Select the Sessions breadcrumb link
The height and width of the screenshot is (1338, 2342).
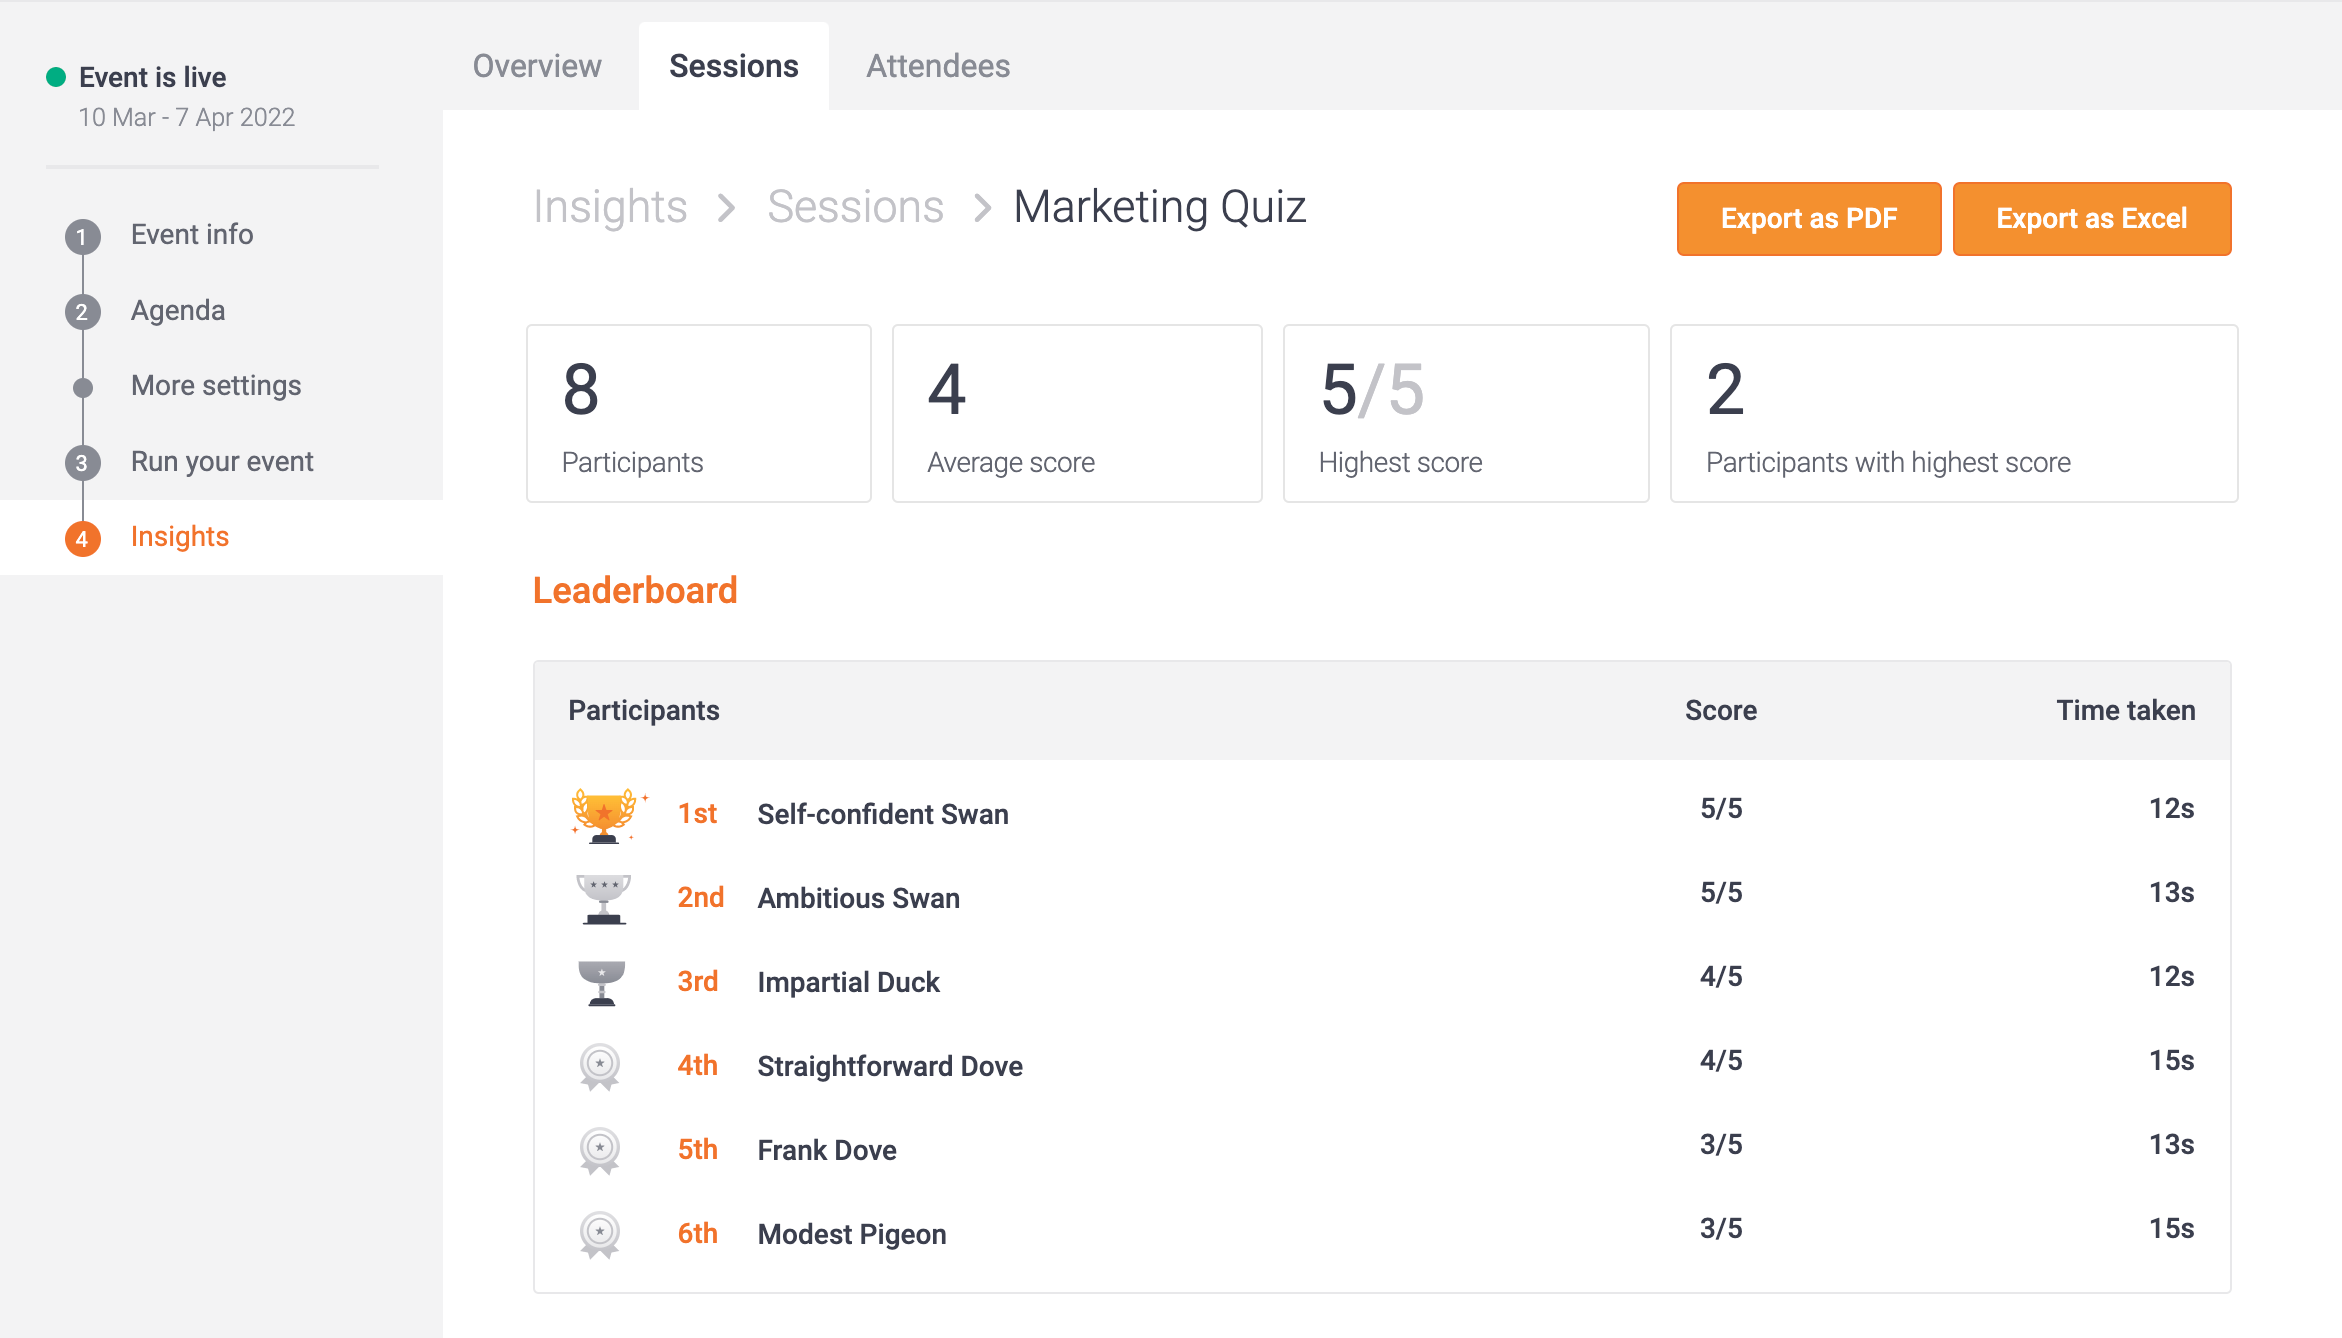click(x=854, y=206)
